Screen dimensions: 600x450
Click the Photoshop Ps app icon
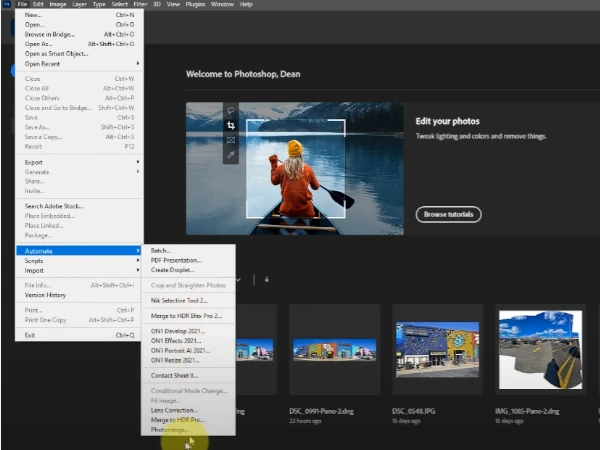point(7,4)
